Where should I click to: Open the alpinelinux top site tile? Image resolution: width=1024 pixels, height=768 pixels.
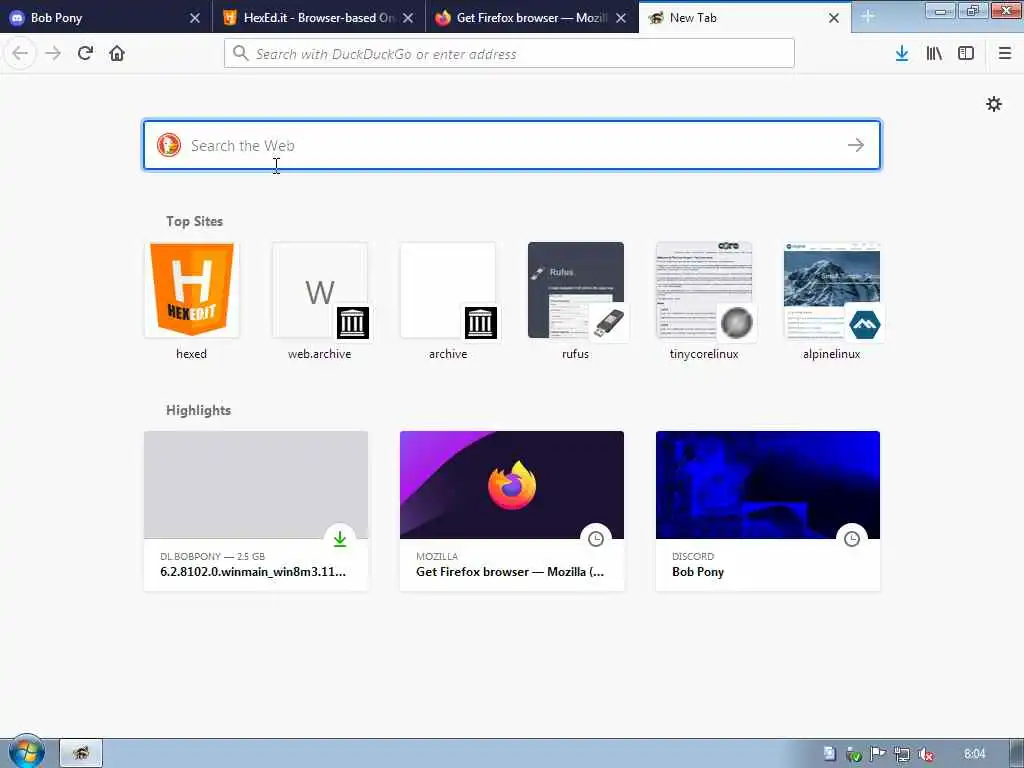[x=831, y=301]
